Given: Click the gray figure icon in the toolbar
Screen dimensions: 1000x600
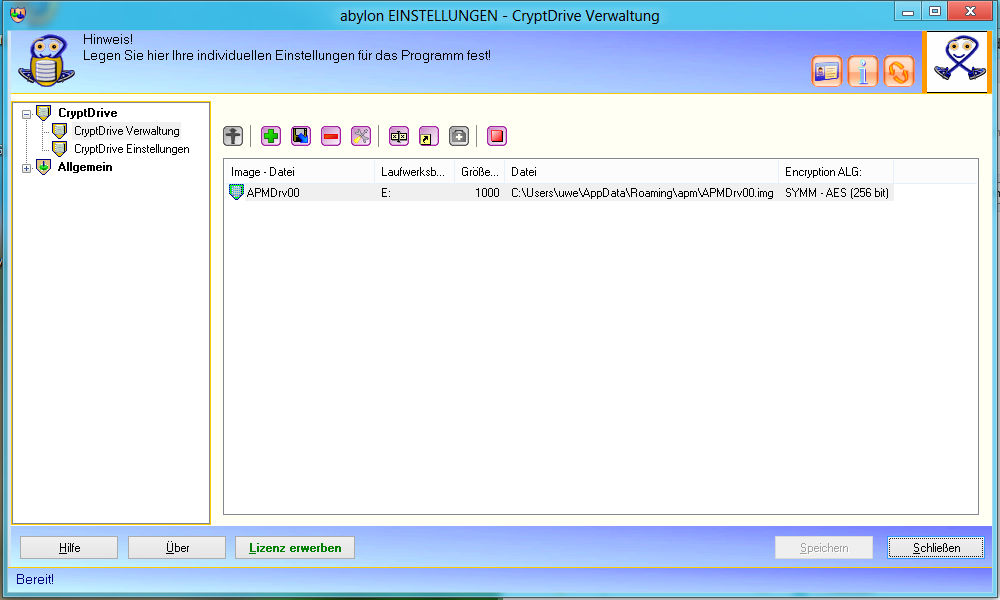Looking at the screenshot, I should 233,136.
